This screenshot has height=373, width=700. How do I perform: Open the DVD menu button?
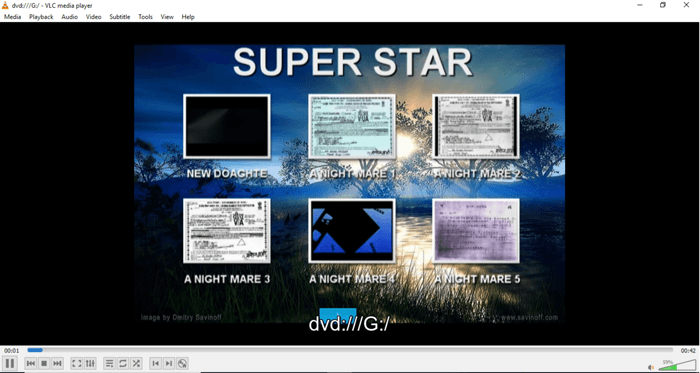pos(182,364)
